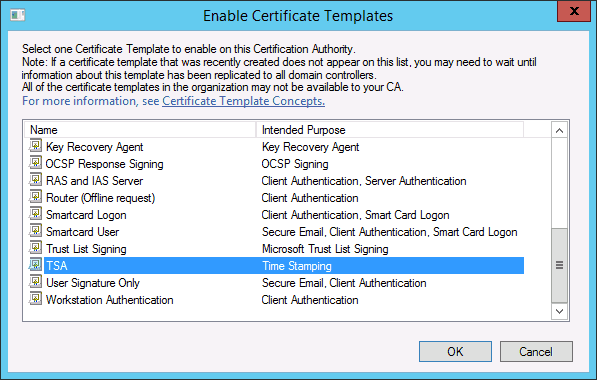This screenshot has width=597, height=380.
Task: Confirm selection with the OK button
Action: coord(455,351)
